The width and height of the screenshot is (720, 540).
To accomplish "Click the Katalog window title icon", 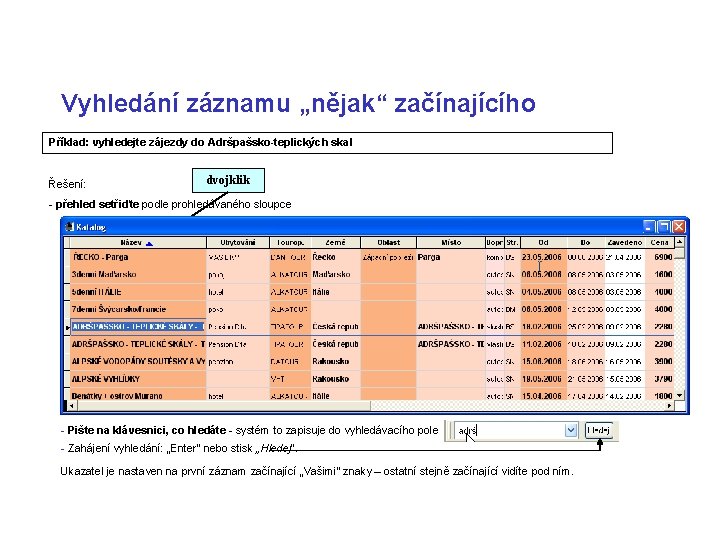I will 70,227.
